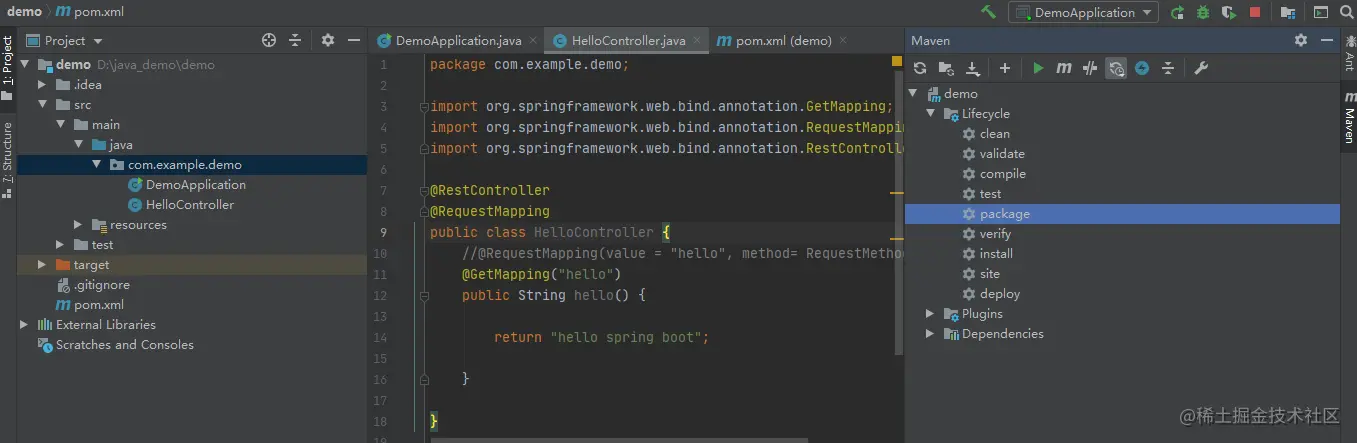The height and width of the screenshot is (443, 1357).
Task: Click Execute Maven Goal 'm' icon
Action: [1064, 68]
